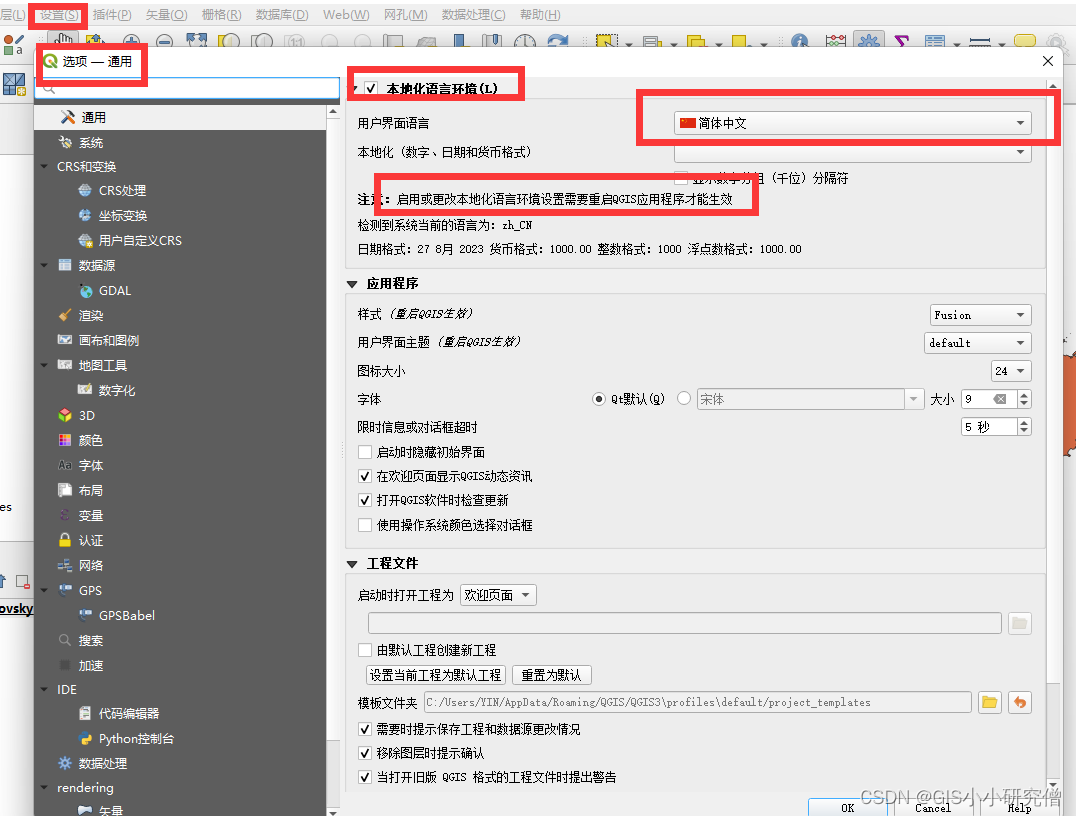
Task: Reset template folder with orange arrow icon
Action: [1020, 702]
